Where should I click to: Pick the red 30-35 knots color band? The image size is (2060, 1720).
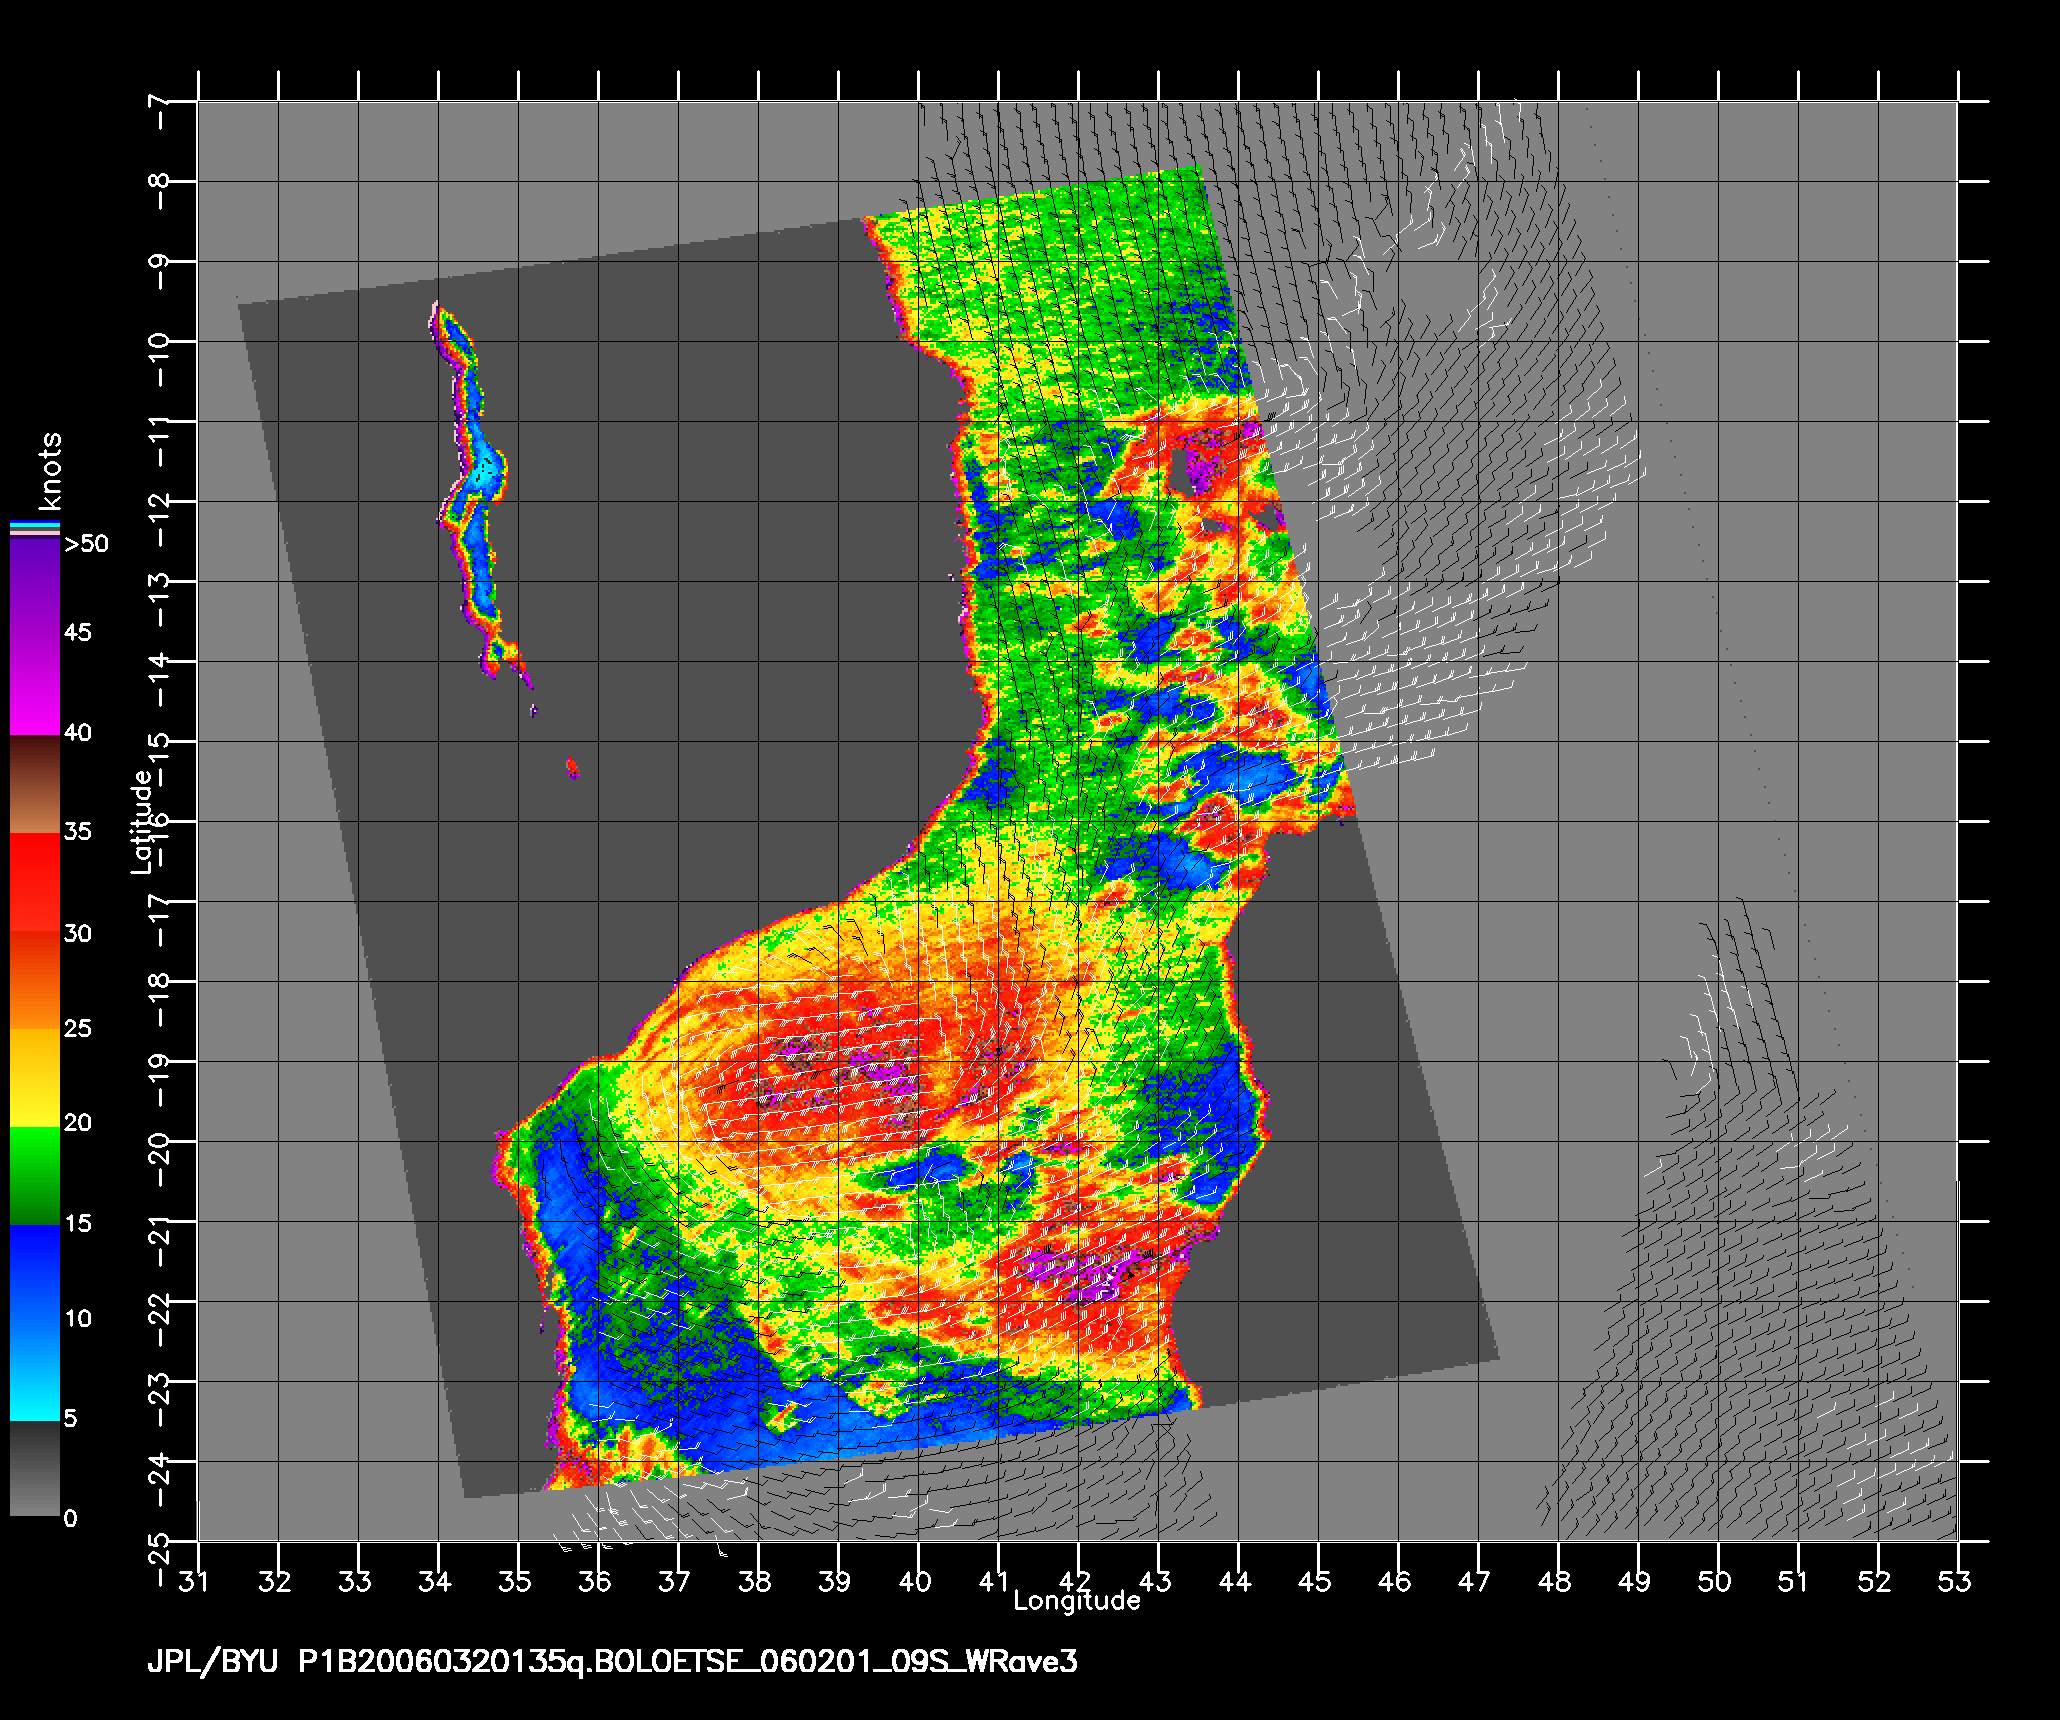35,883
